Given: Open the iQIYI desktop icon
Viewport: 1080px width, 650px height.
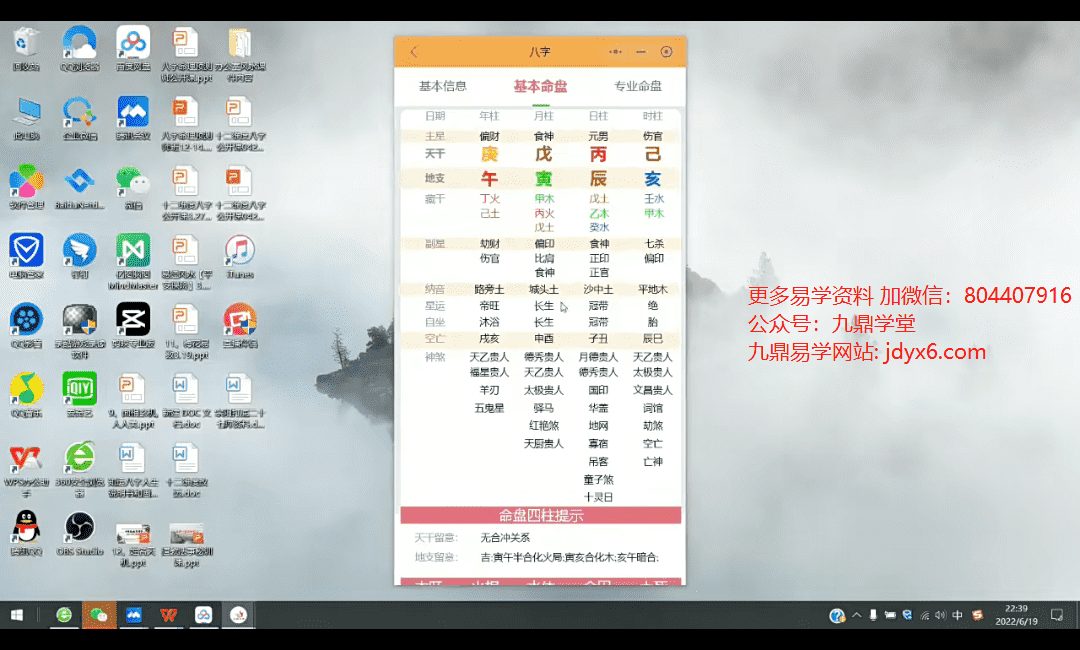Looking at the screenshot, I should (79, 389).
